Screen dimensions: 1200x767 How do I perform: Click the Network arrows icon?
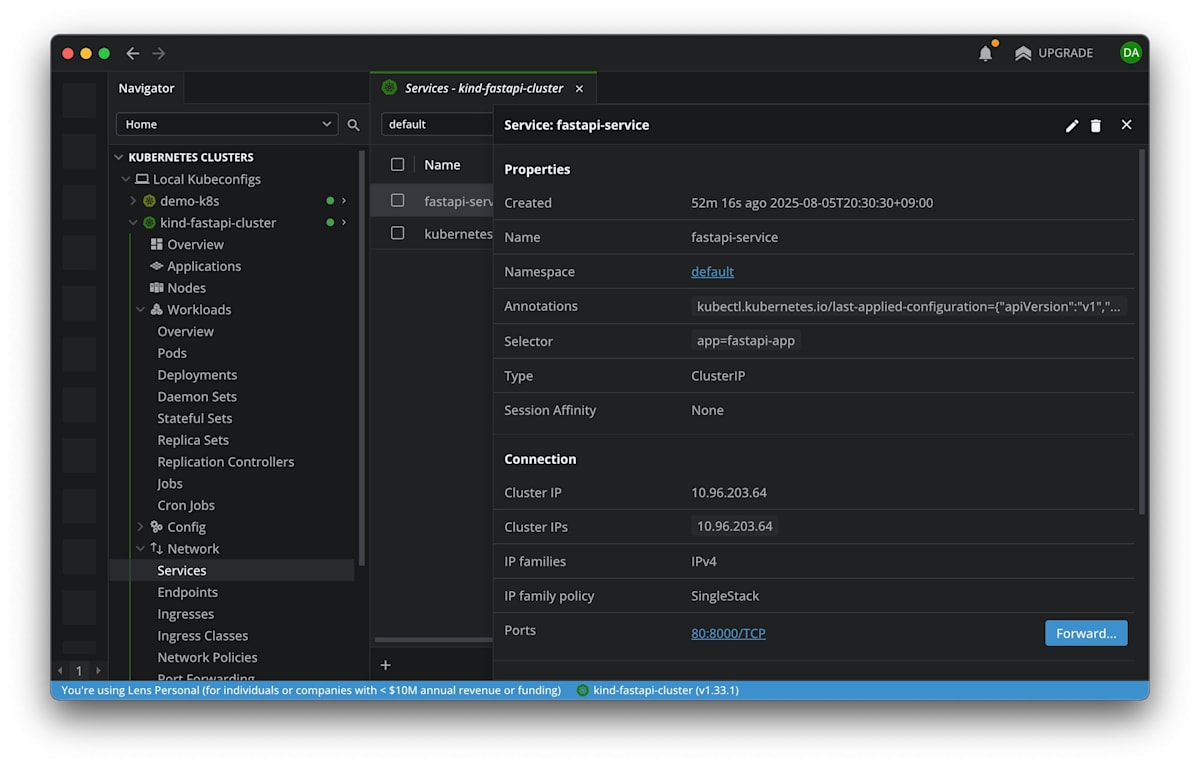pos(156,549)
